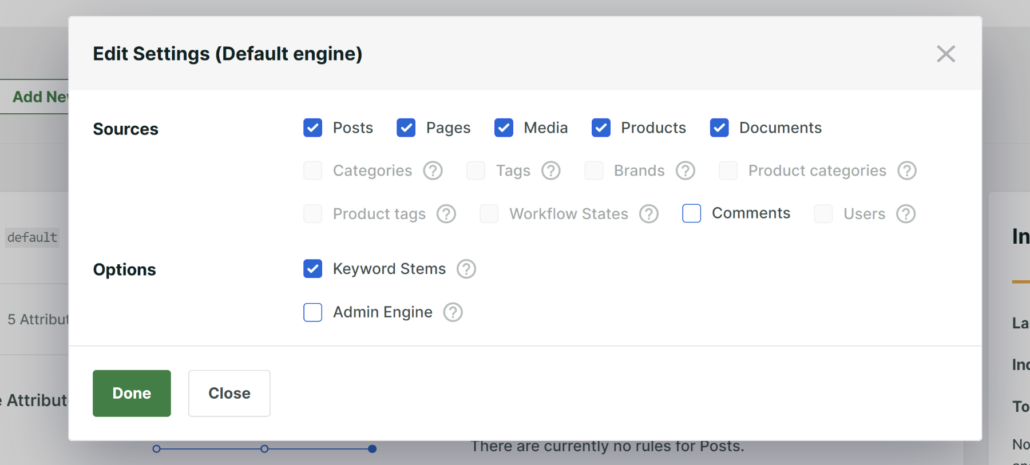The image size is (1030, 465).
Task: Open help icon next to Brands
Action: pos(685,171)
